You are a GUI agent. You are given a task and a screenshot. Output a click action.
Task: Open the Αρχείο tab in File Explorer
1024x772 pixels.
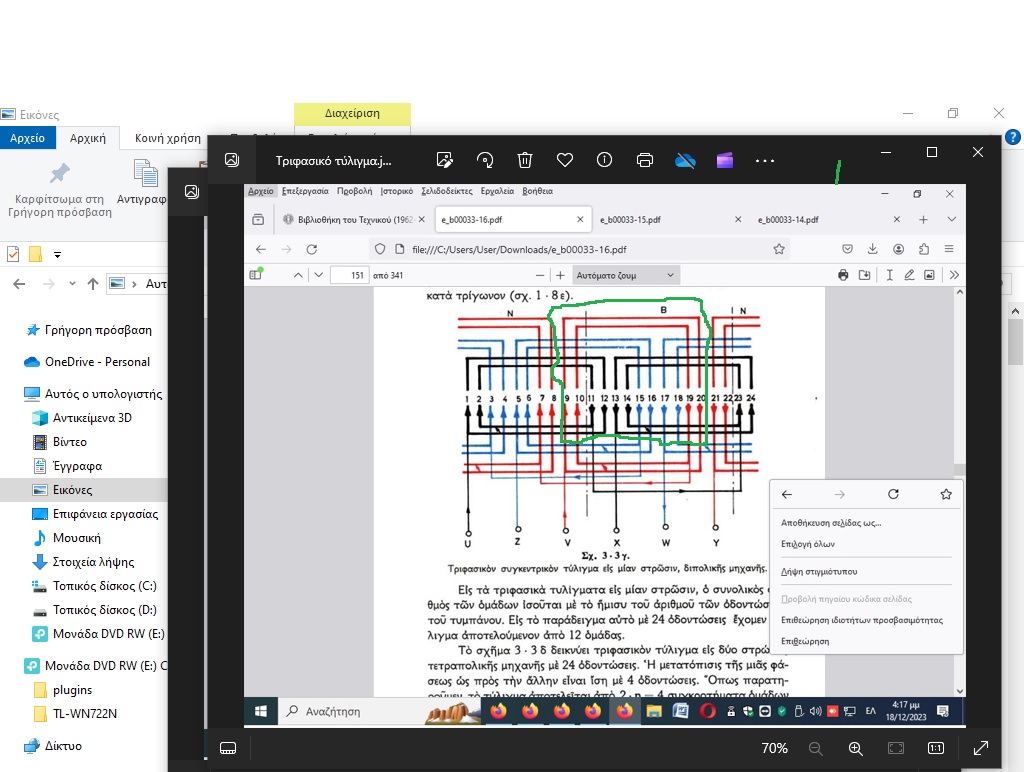27,138
